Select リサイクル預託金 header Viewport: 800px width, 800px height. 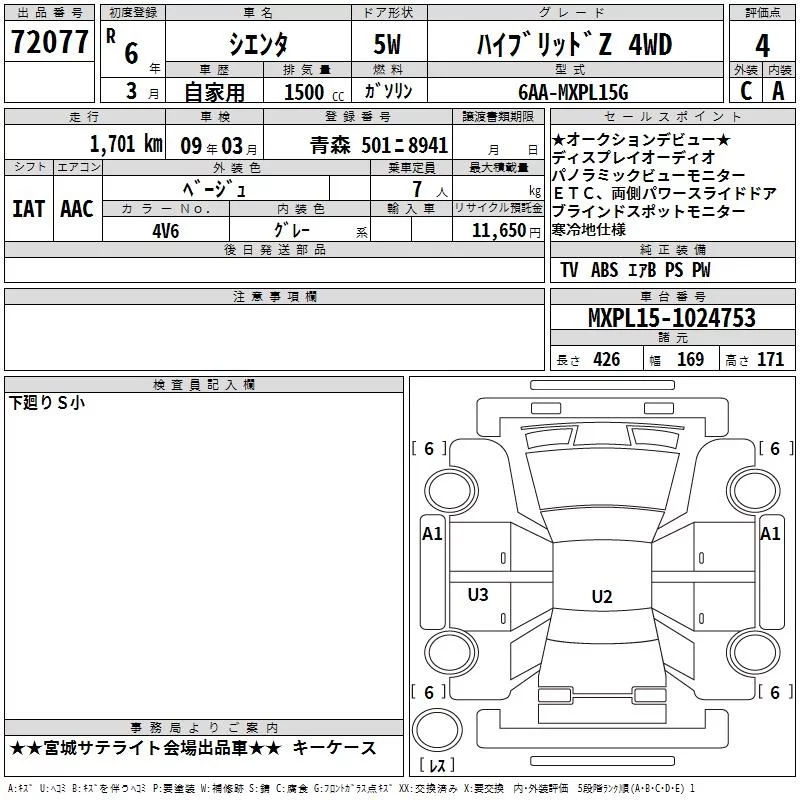(x=498, y=208)
